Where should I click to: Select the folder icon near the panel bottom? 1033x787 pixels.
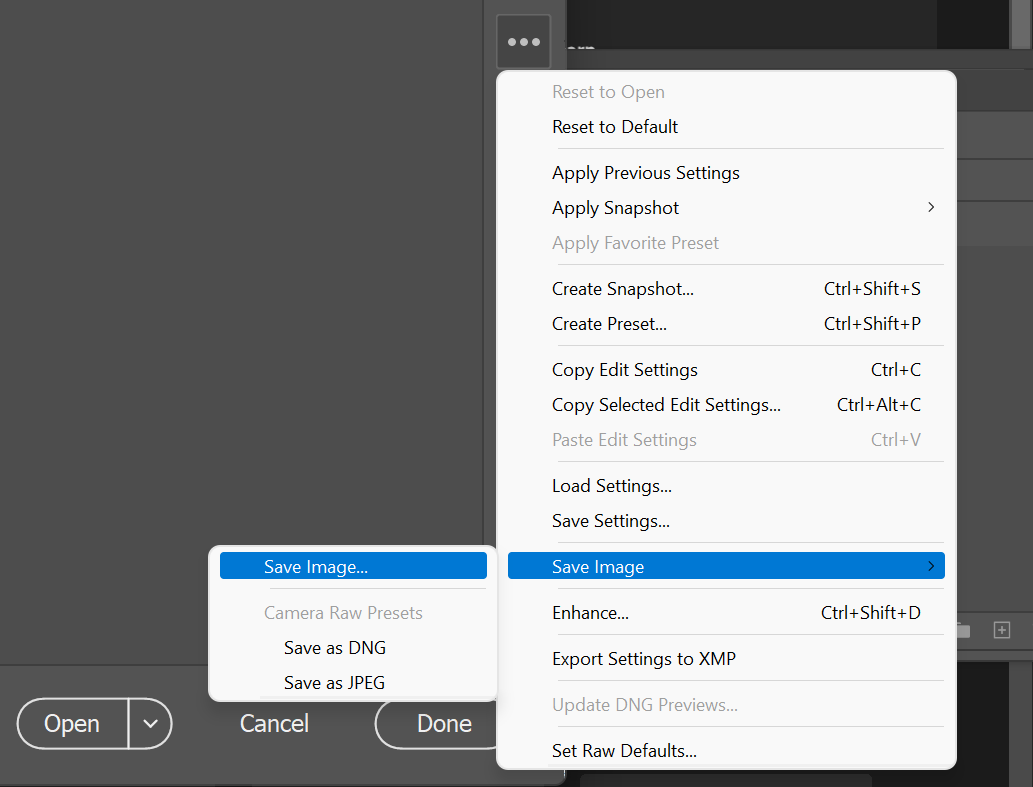point(962,630)
